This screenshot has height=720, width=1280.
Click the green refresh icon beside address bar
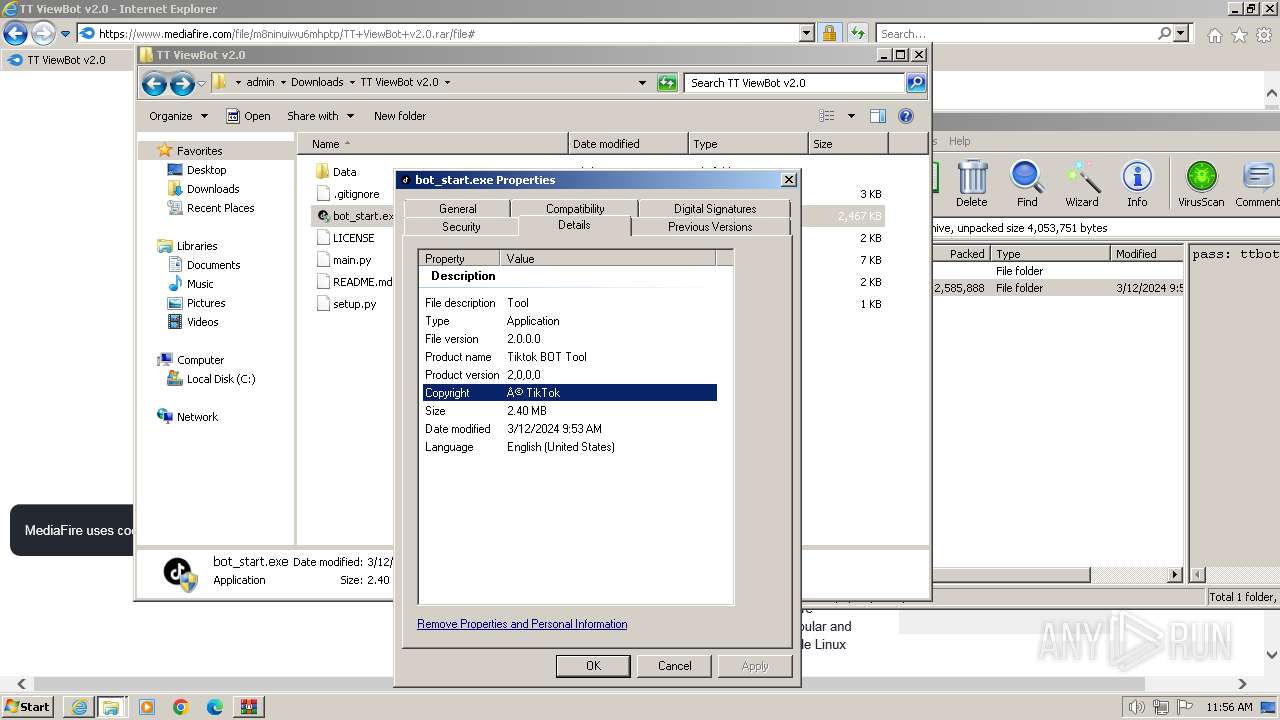(667, 83)
